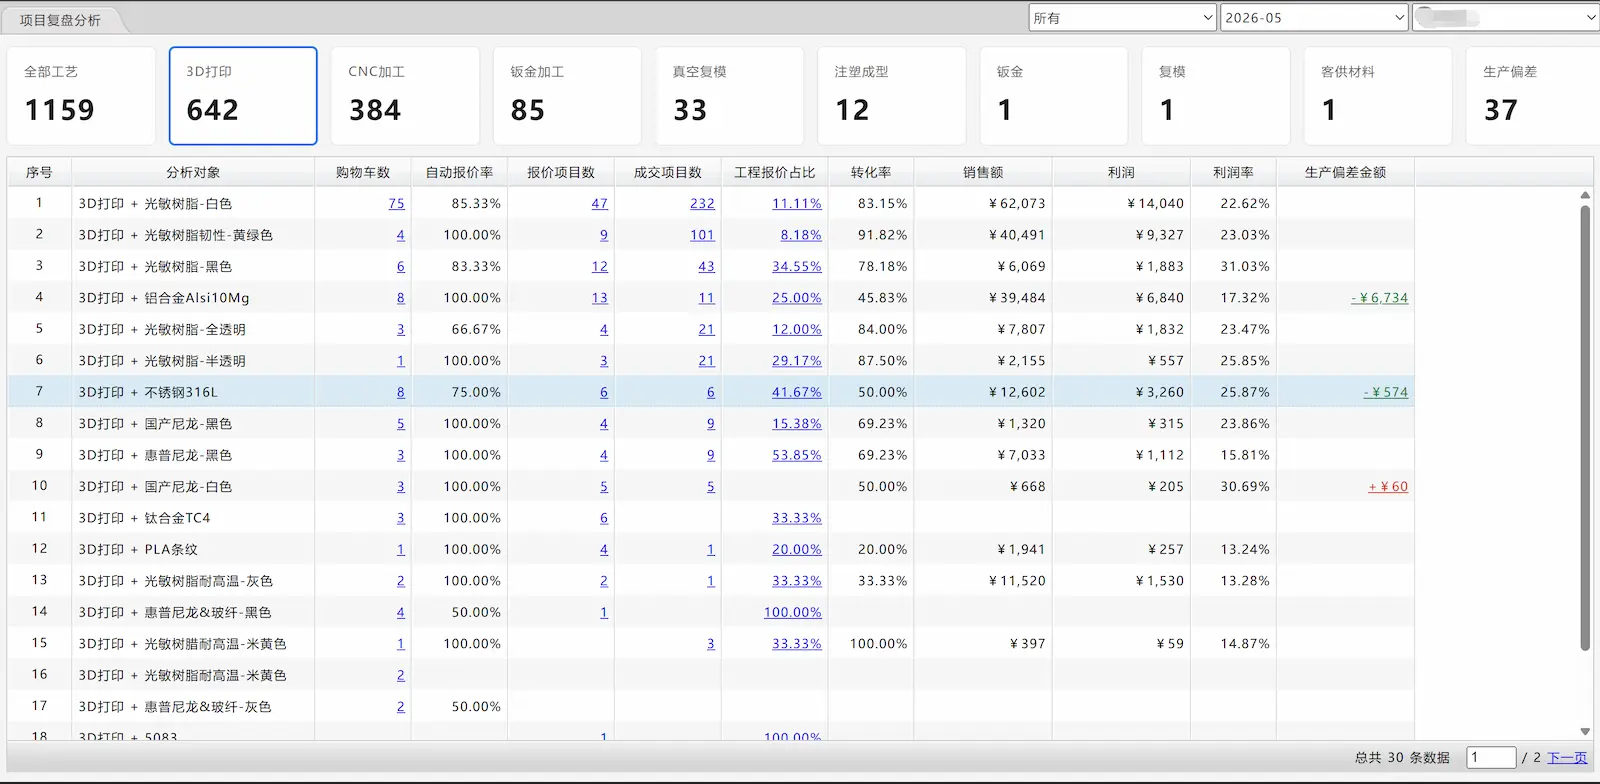
Task: Open the 项目复盘分析 tab
Action: [x=60, y=19]
